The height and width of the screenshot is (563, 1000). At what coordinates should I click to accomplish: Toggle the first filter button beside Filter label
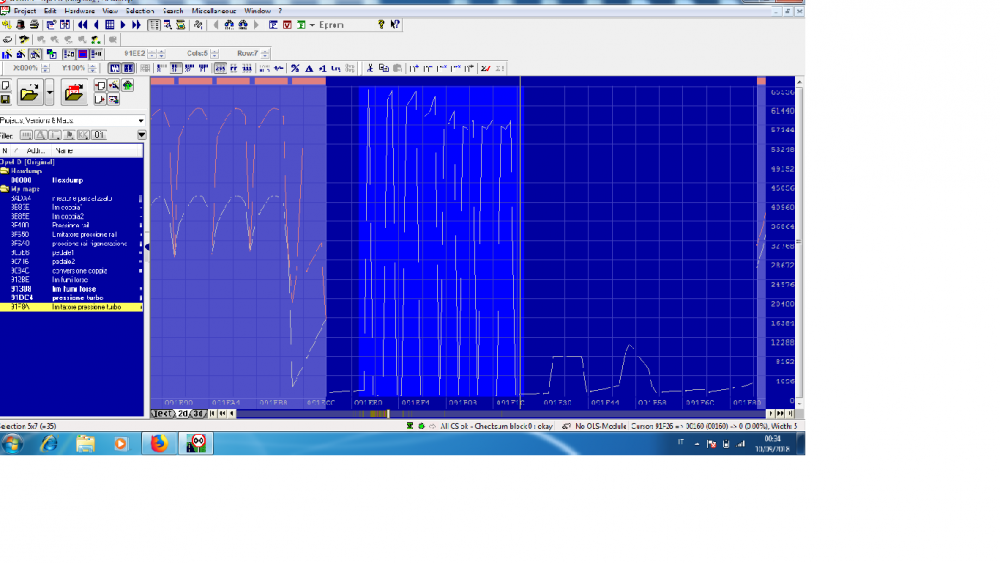click(x=26, y=135)
